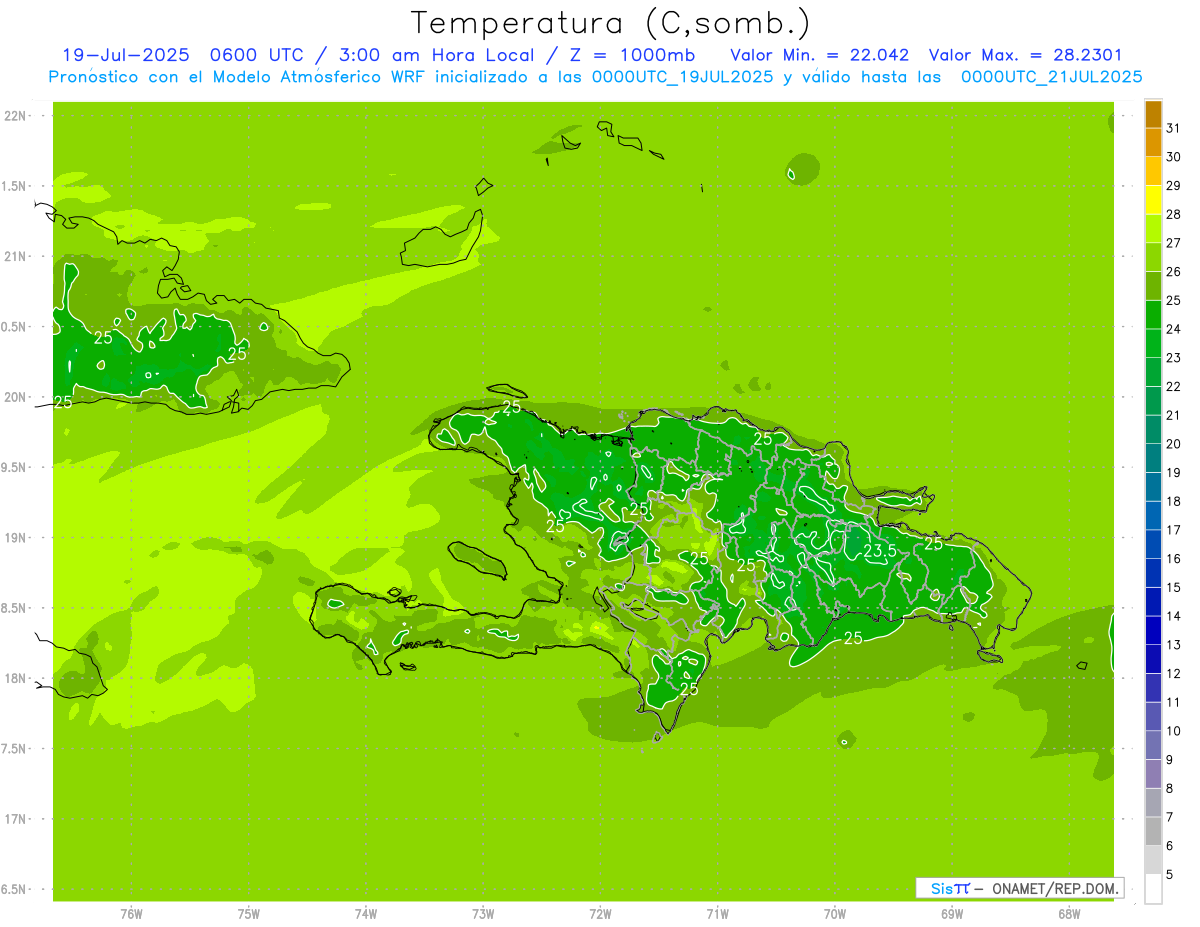The image size is (1200, 927).
Task: Click the "19N" latitude axis label
Action: tap(15, 538)
